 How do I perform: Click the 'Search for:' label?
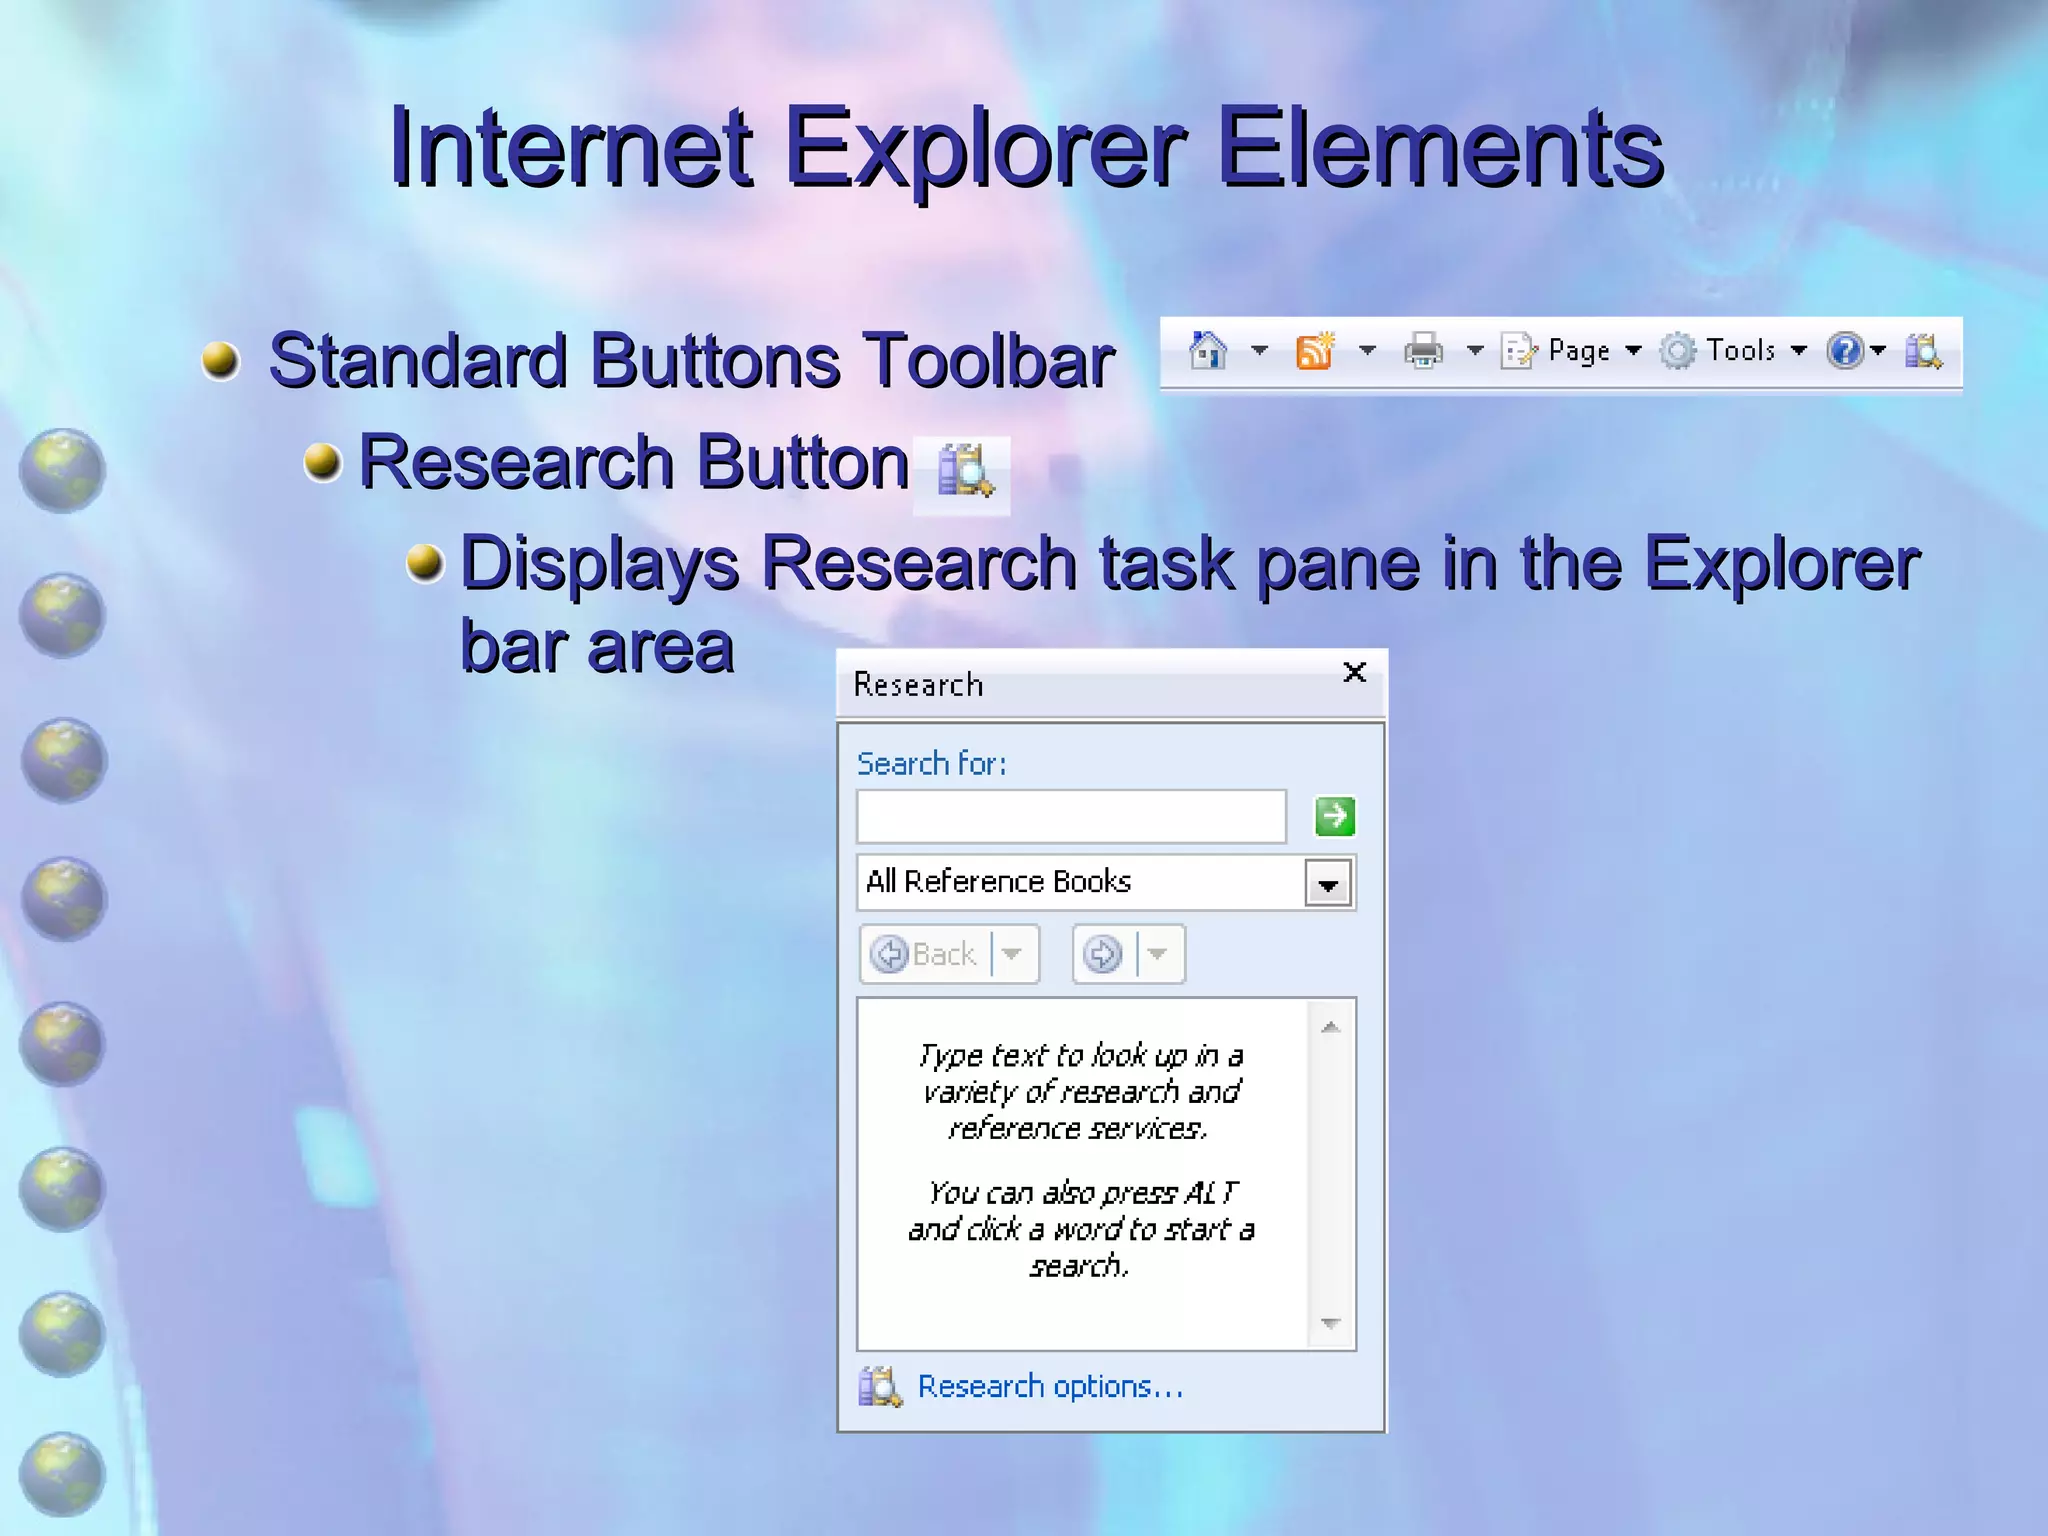click(931, 764)
